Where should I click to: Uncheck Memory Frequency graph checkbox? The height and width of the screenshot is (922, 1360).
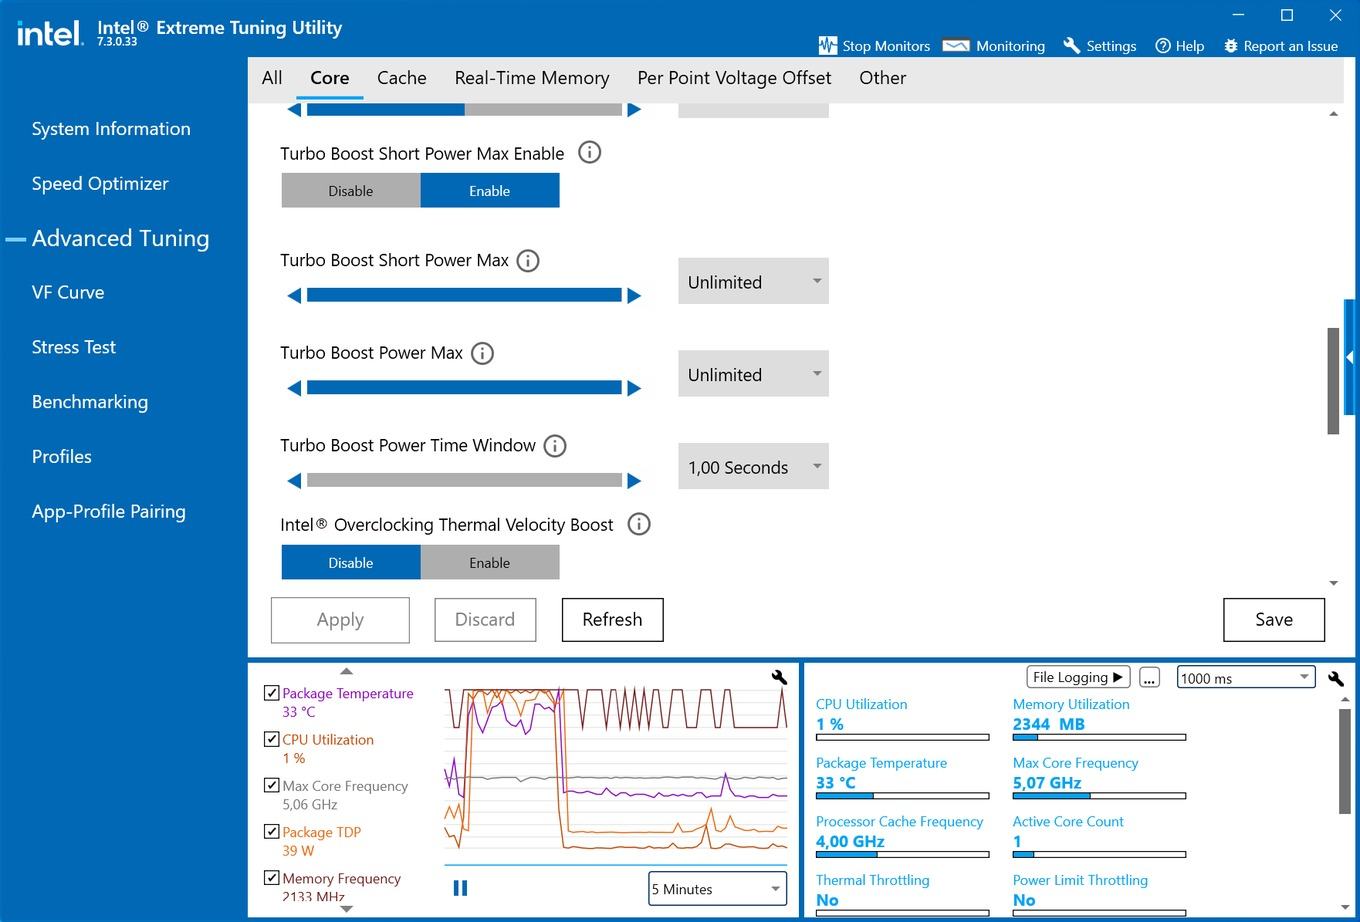(x=271, y=877)
